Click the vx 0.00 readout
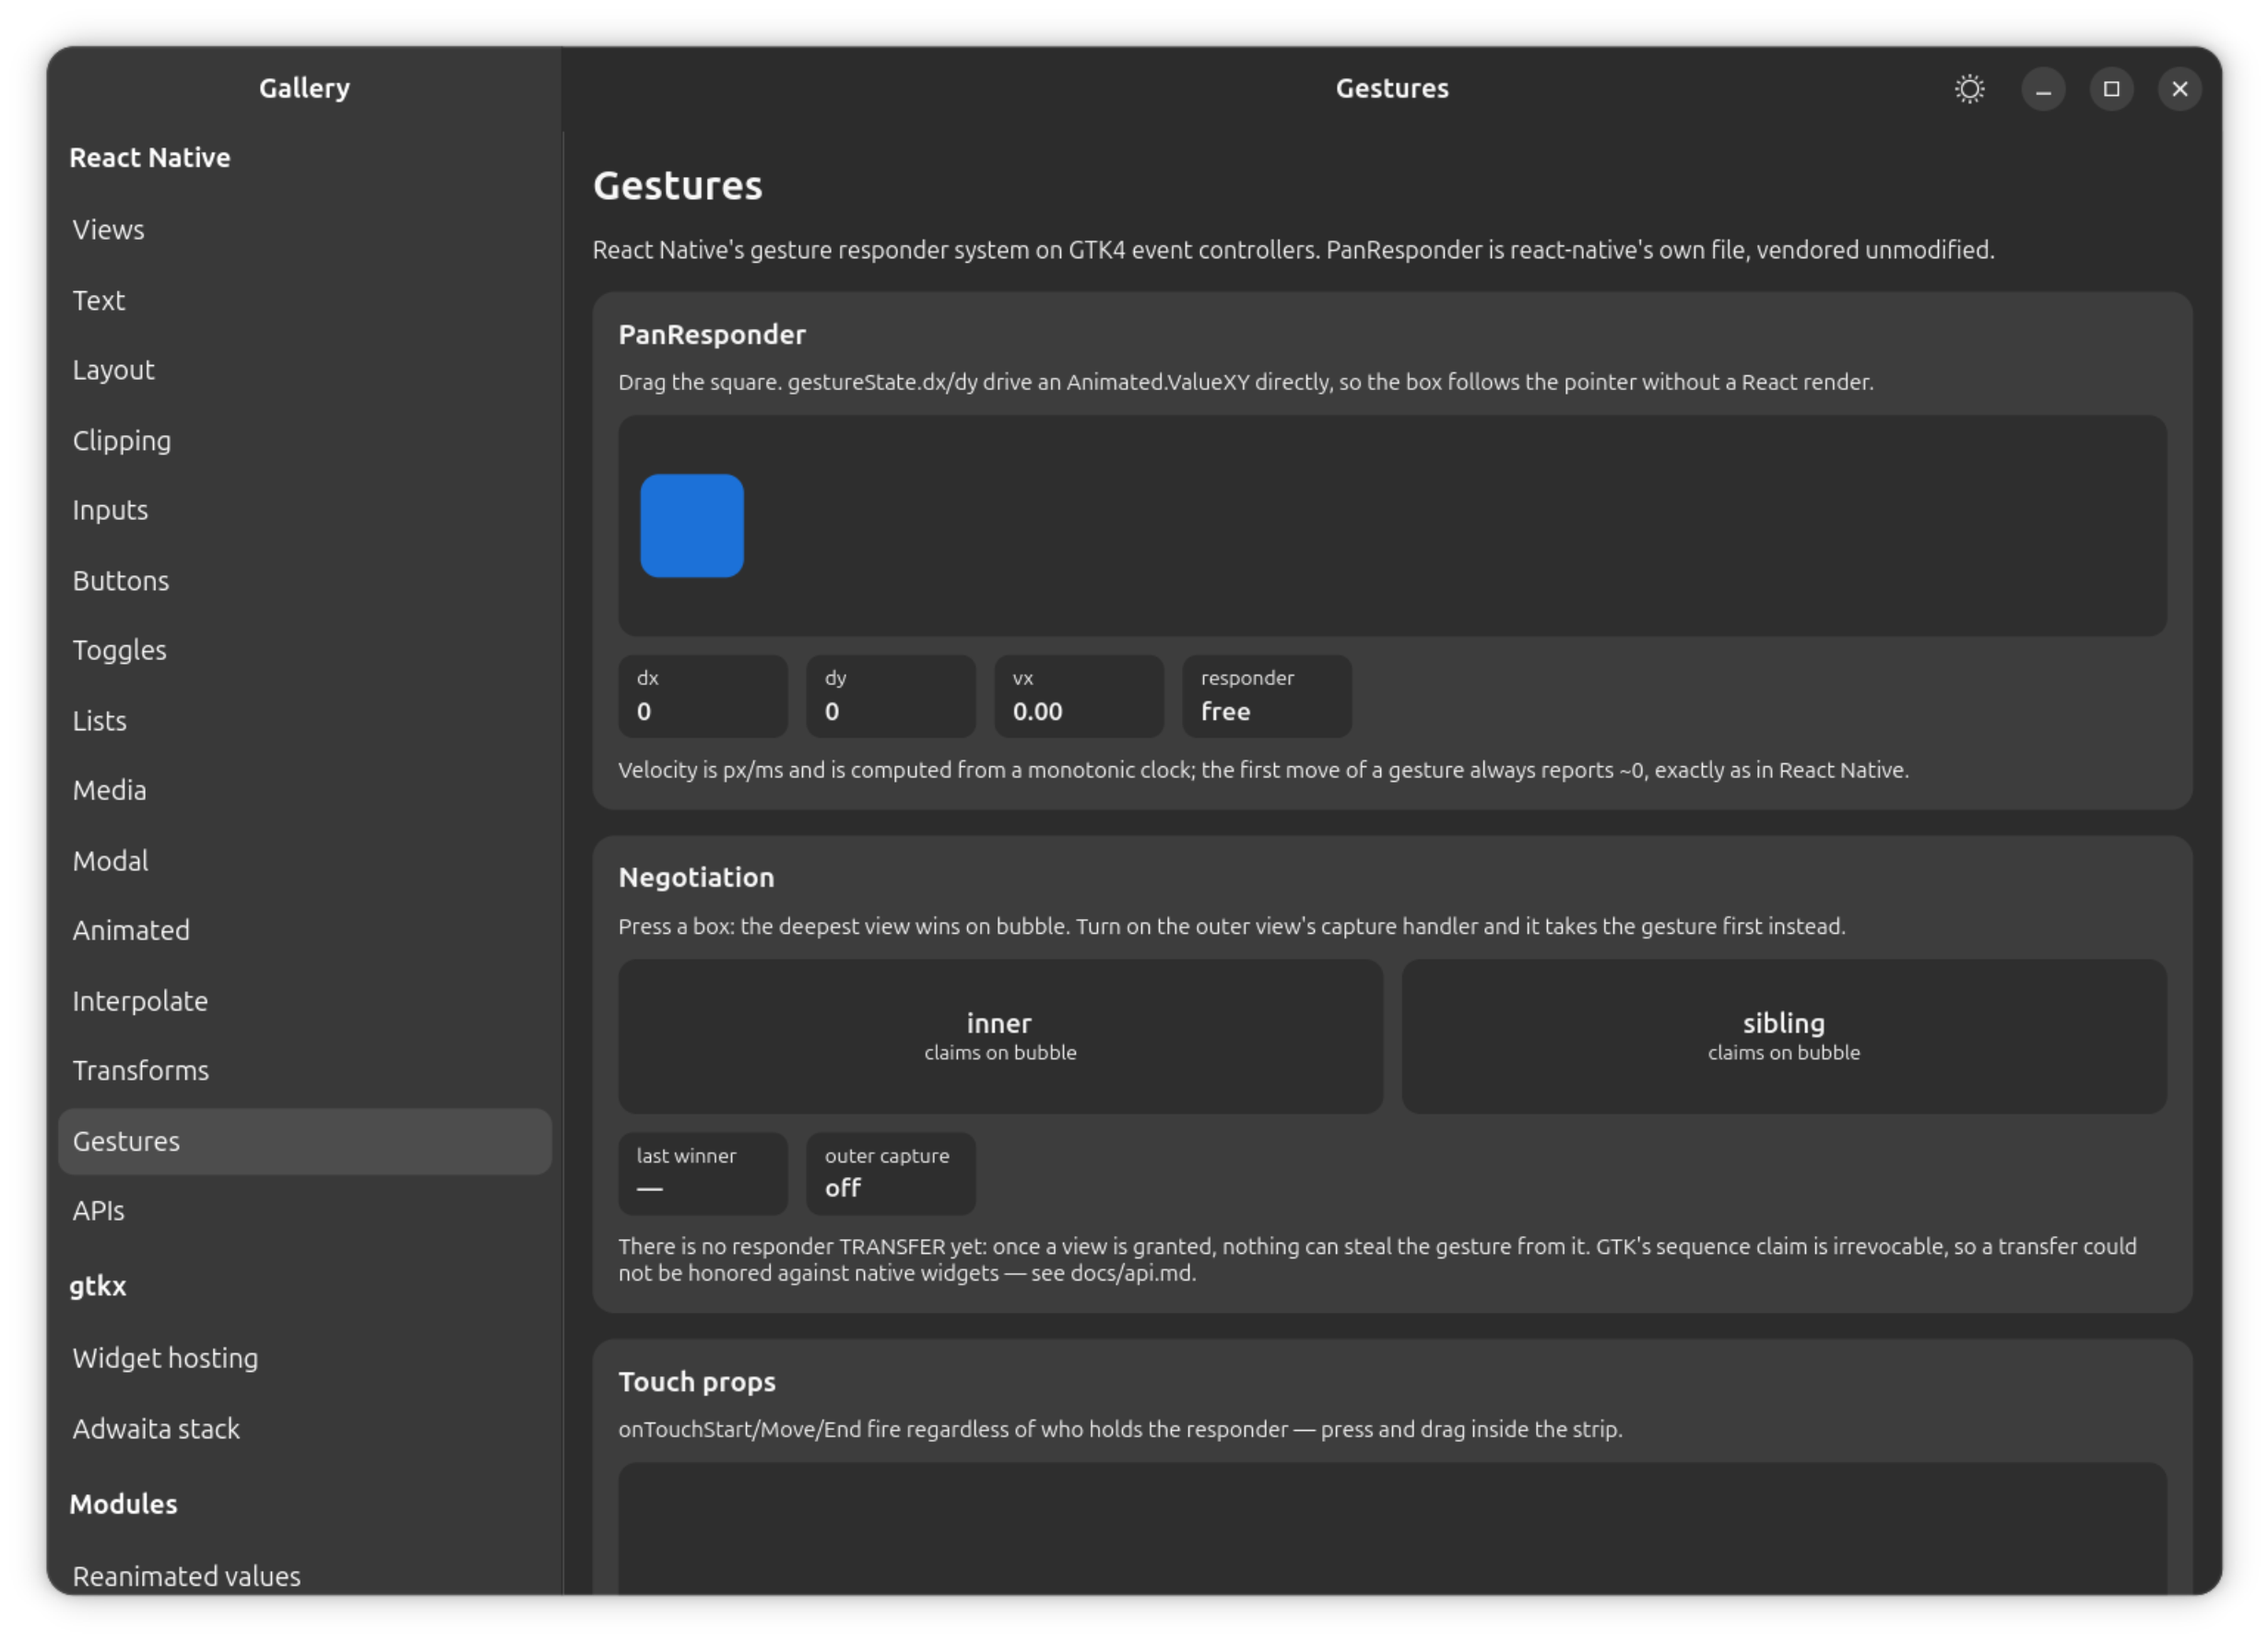Image resolution: width=2268 pixels, height=1641 pixels. coord(1079,696)
